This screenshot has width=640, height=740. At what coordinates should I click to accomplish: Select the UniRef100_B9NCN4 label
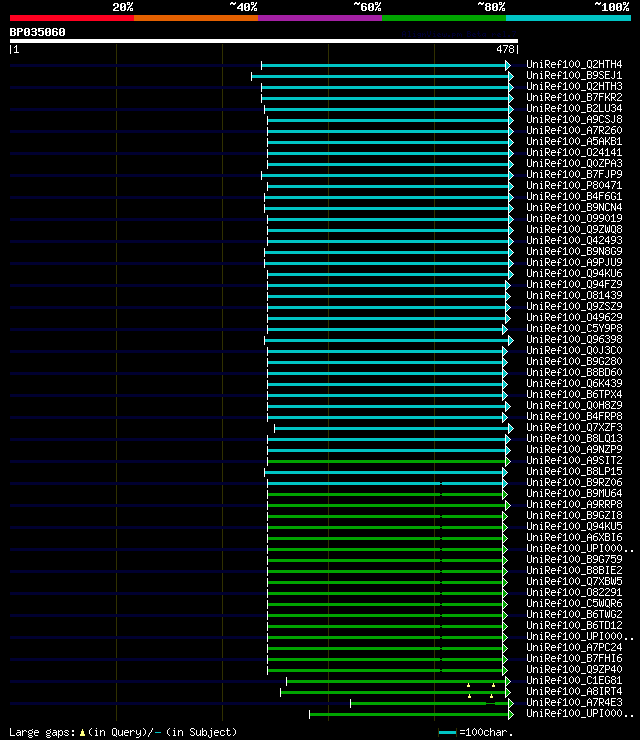click(x=574, y=207)
